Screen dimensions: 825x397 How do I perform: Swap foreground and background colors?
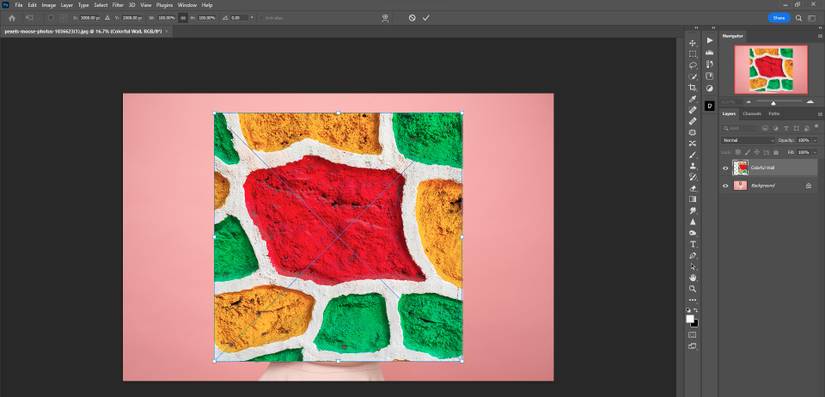click(697, 310)
